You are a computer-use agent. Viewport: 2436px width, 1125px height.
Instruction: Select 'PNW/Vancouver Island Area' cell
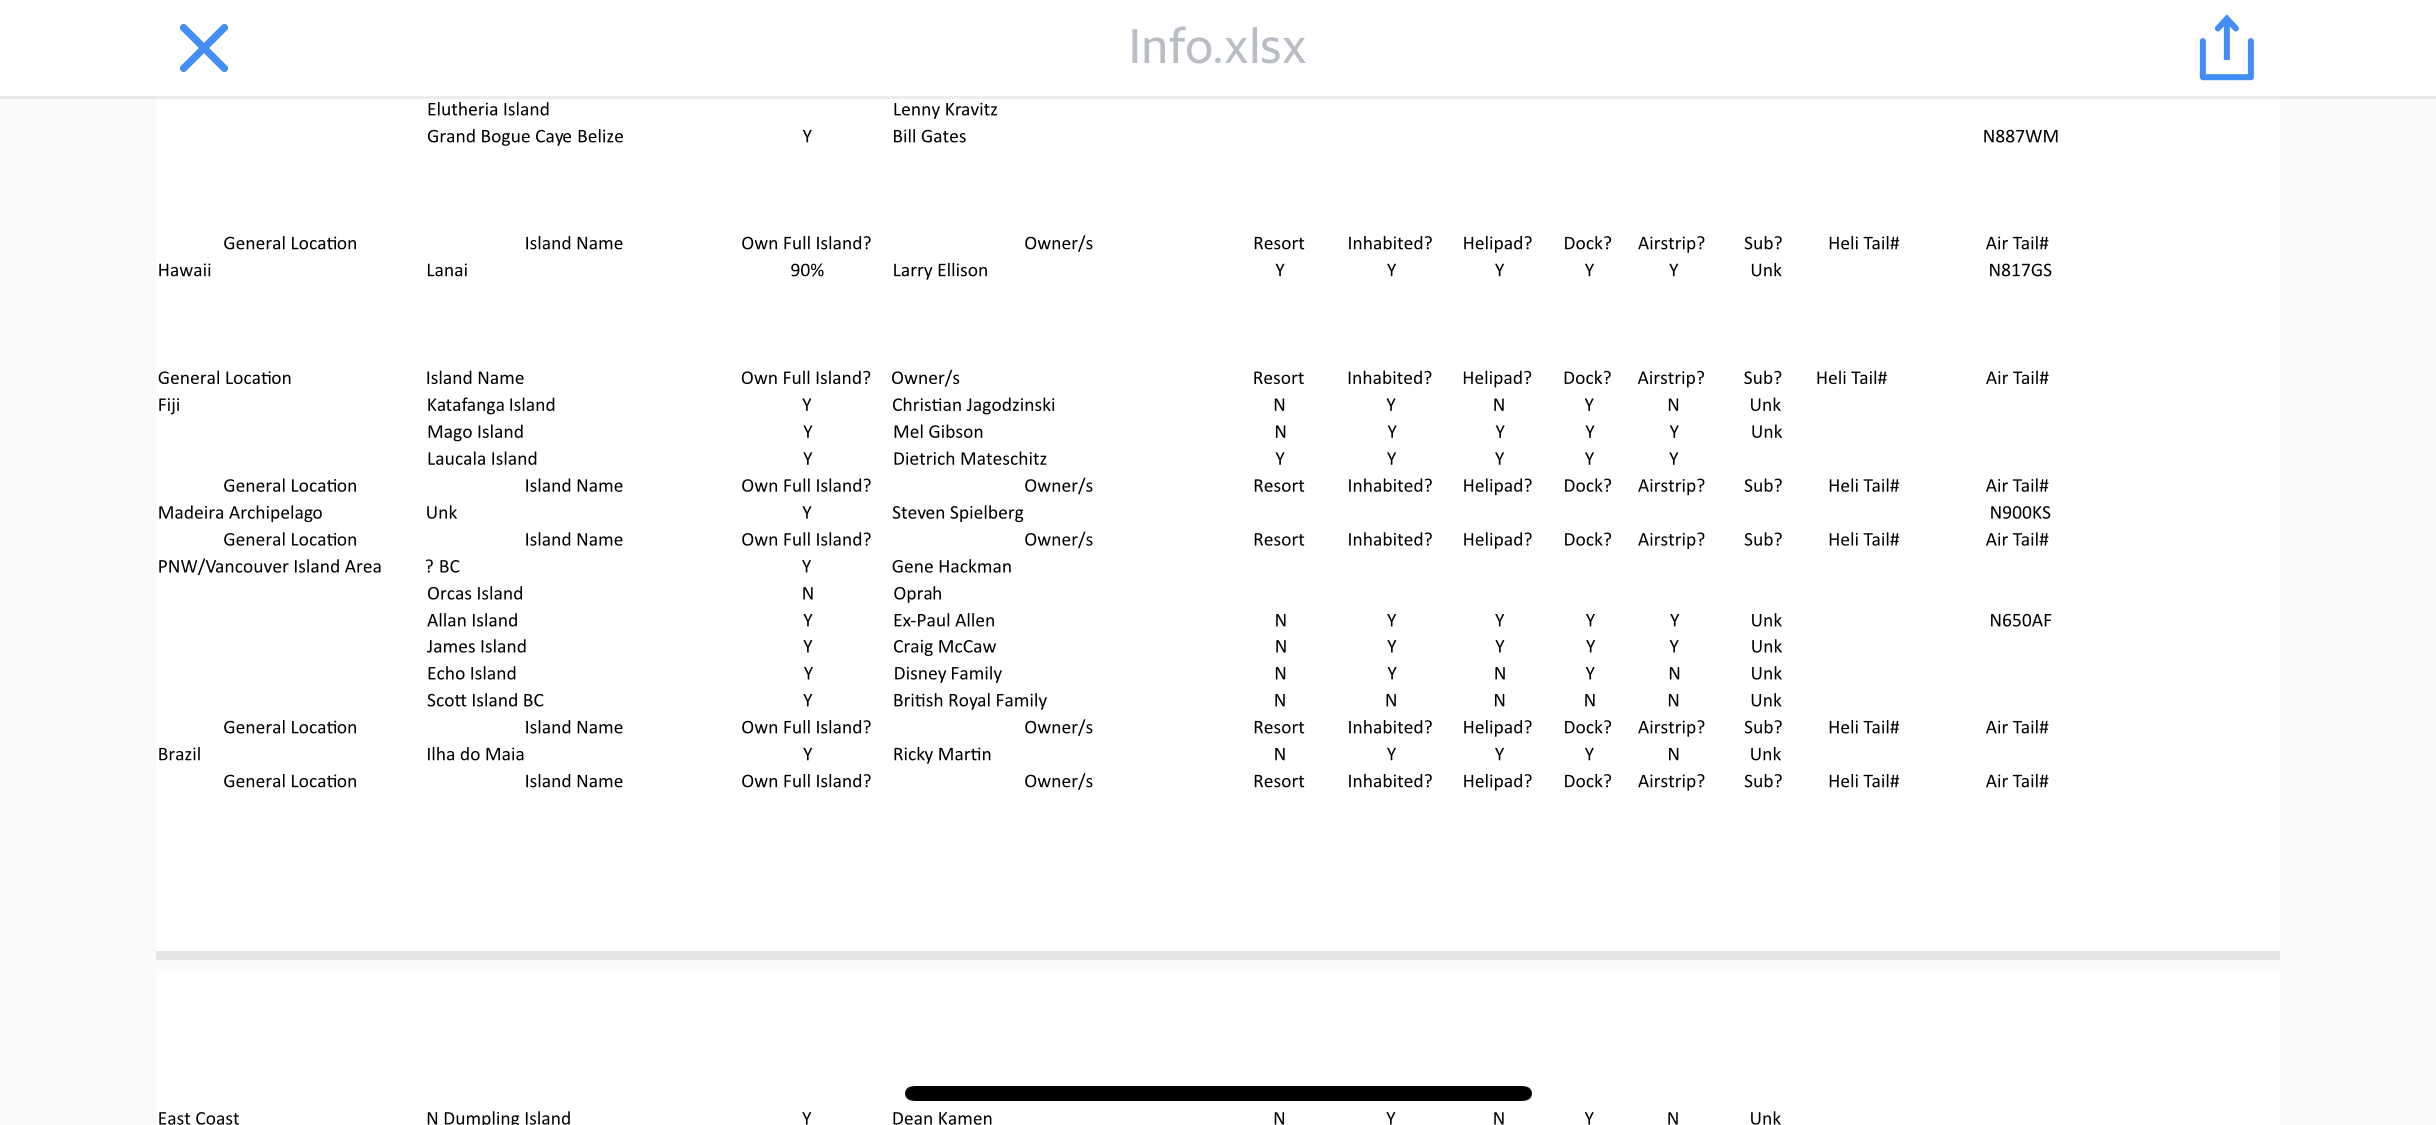(x=270, y=567)
